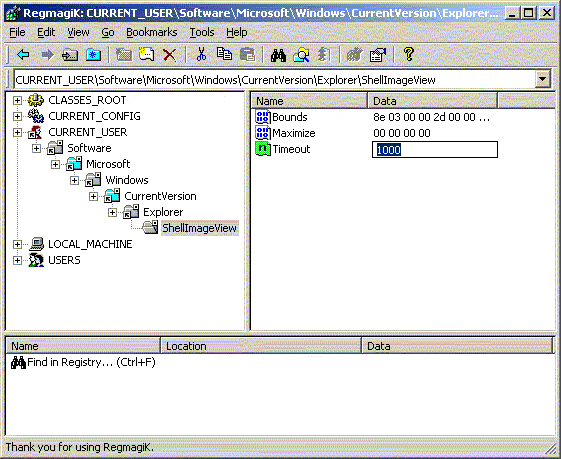Open the Tools menu
The height and width of the screenshot is (459, 561).
[202, 32]
